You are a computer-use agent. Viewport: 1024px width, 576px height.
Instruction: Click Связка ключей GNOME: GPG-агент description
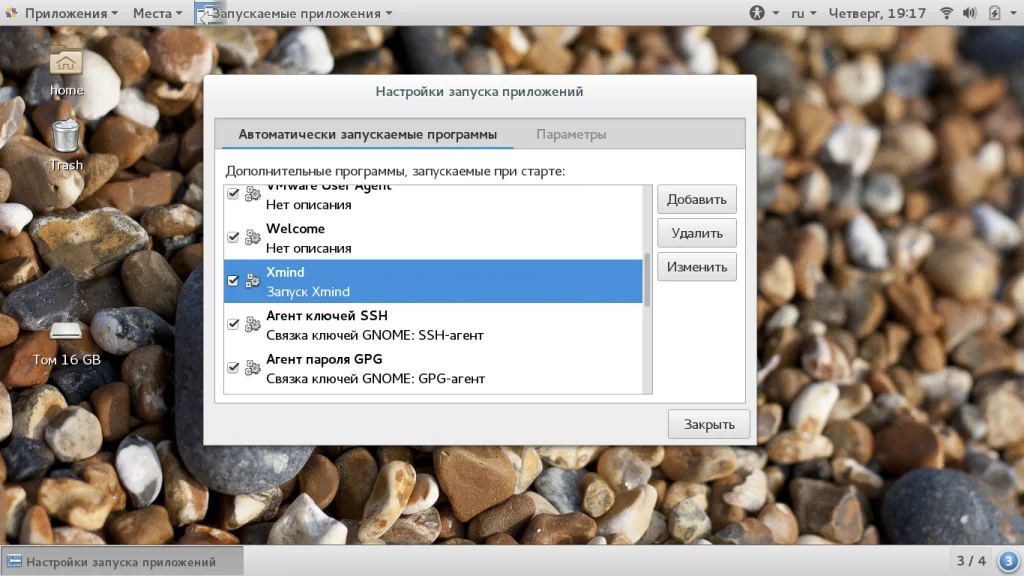pos(376,379)
